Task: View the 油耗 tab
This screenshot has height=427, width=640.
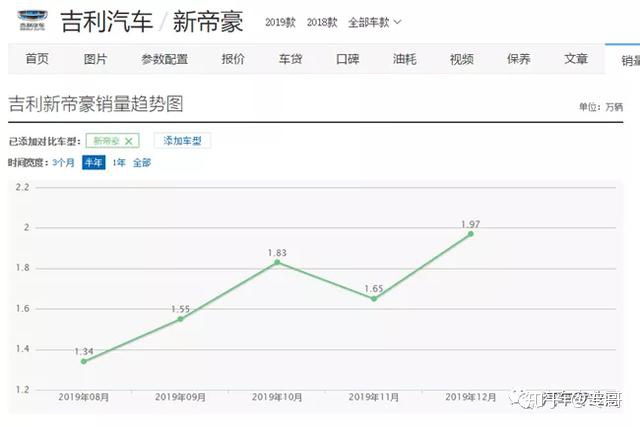Action: pos(404,59)
